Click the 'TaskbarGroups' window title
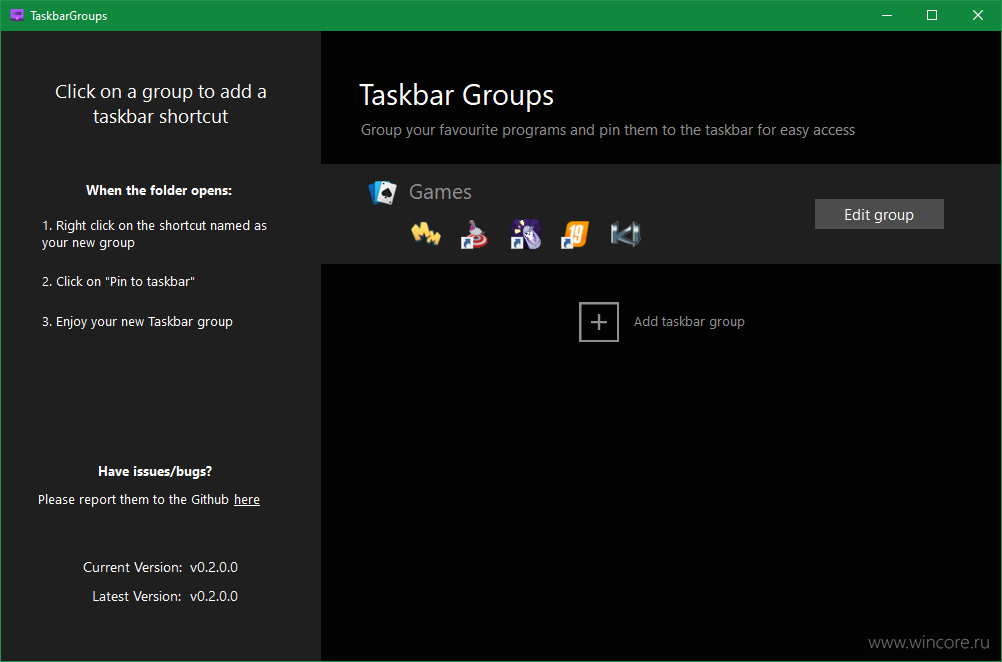This screenshot has height=662, width=1002. [x=68, y=16]
